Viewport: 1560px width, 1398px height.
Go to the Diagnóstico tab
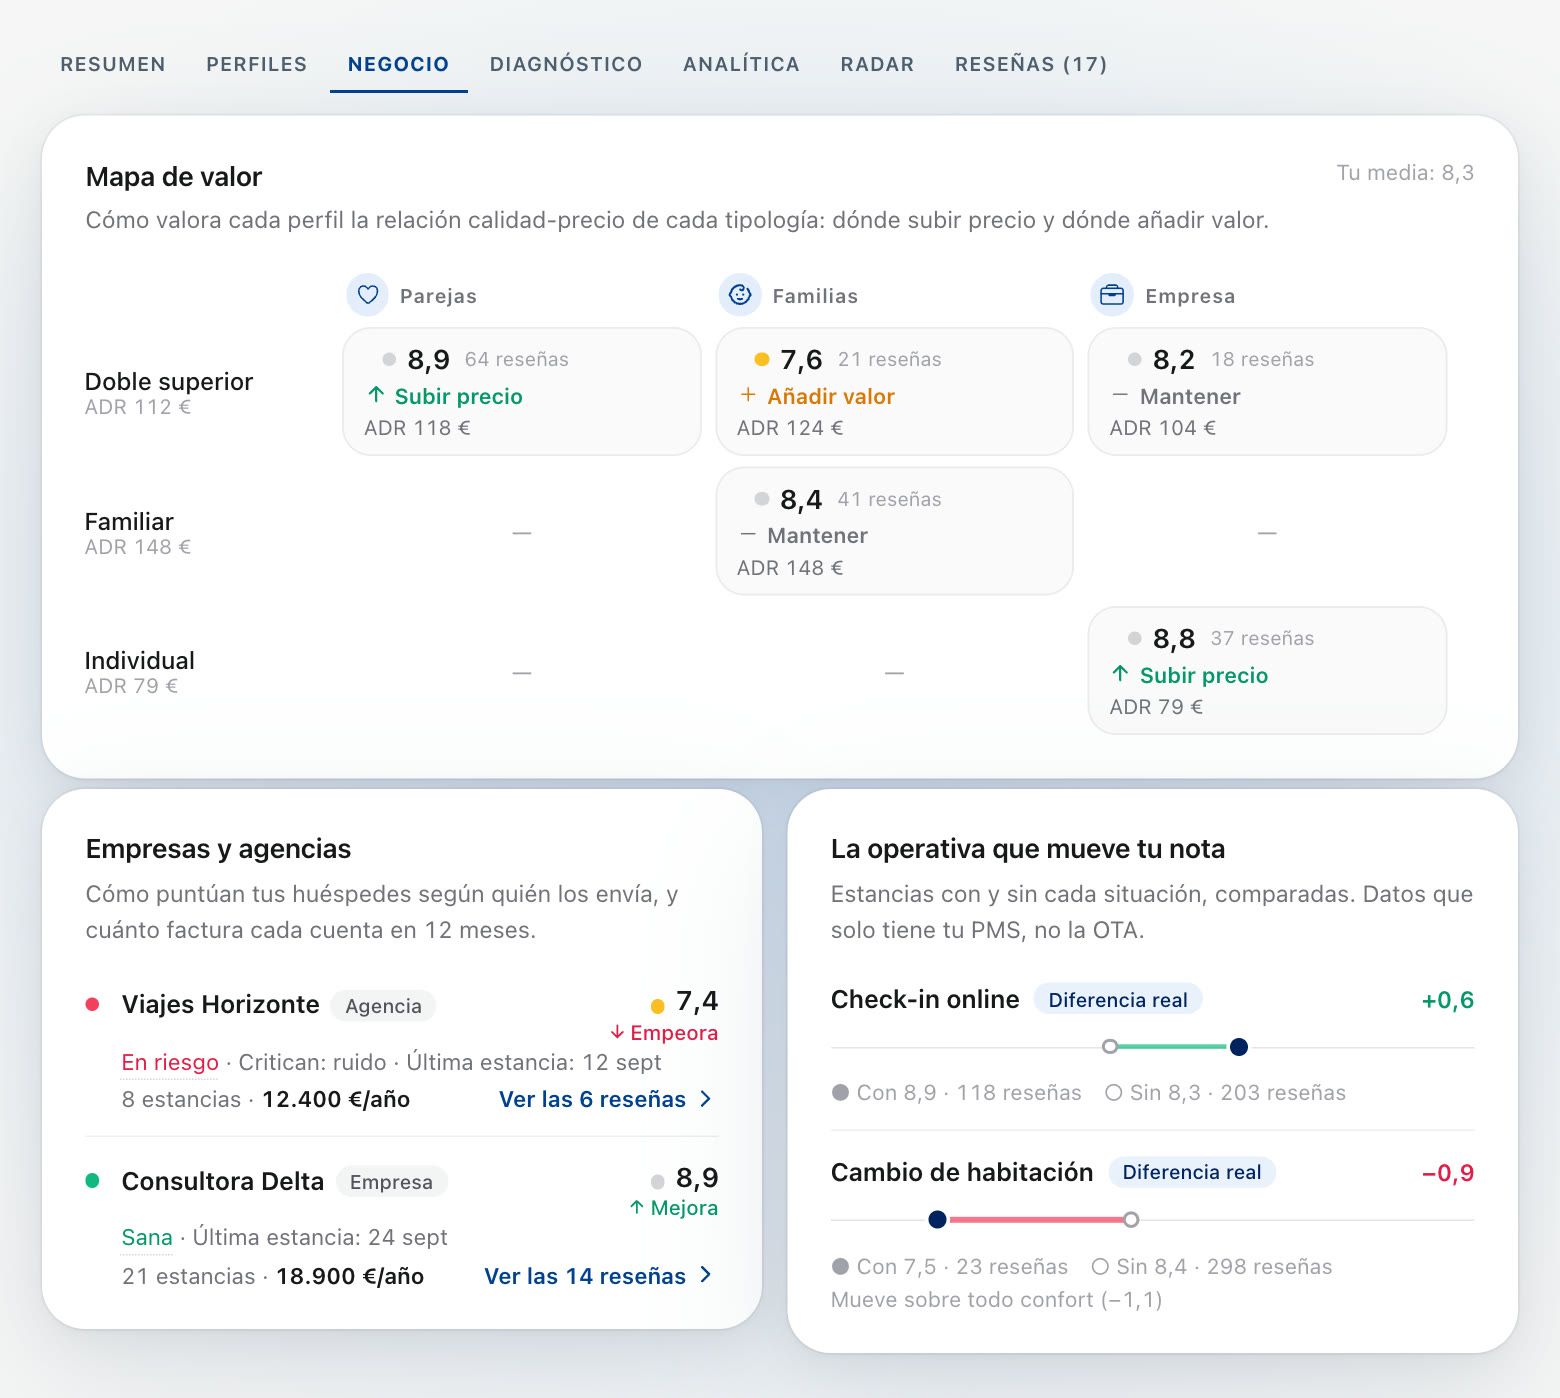tap(566, 64)
